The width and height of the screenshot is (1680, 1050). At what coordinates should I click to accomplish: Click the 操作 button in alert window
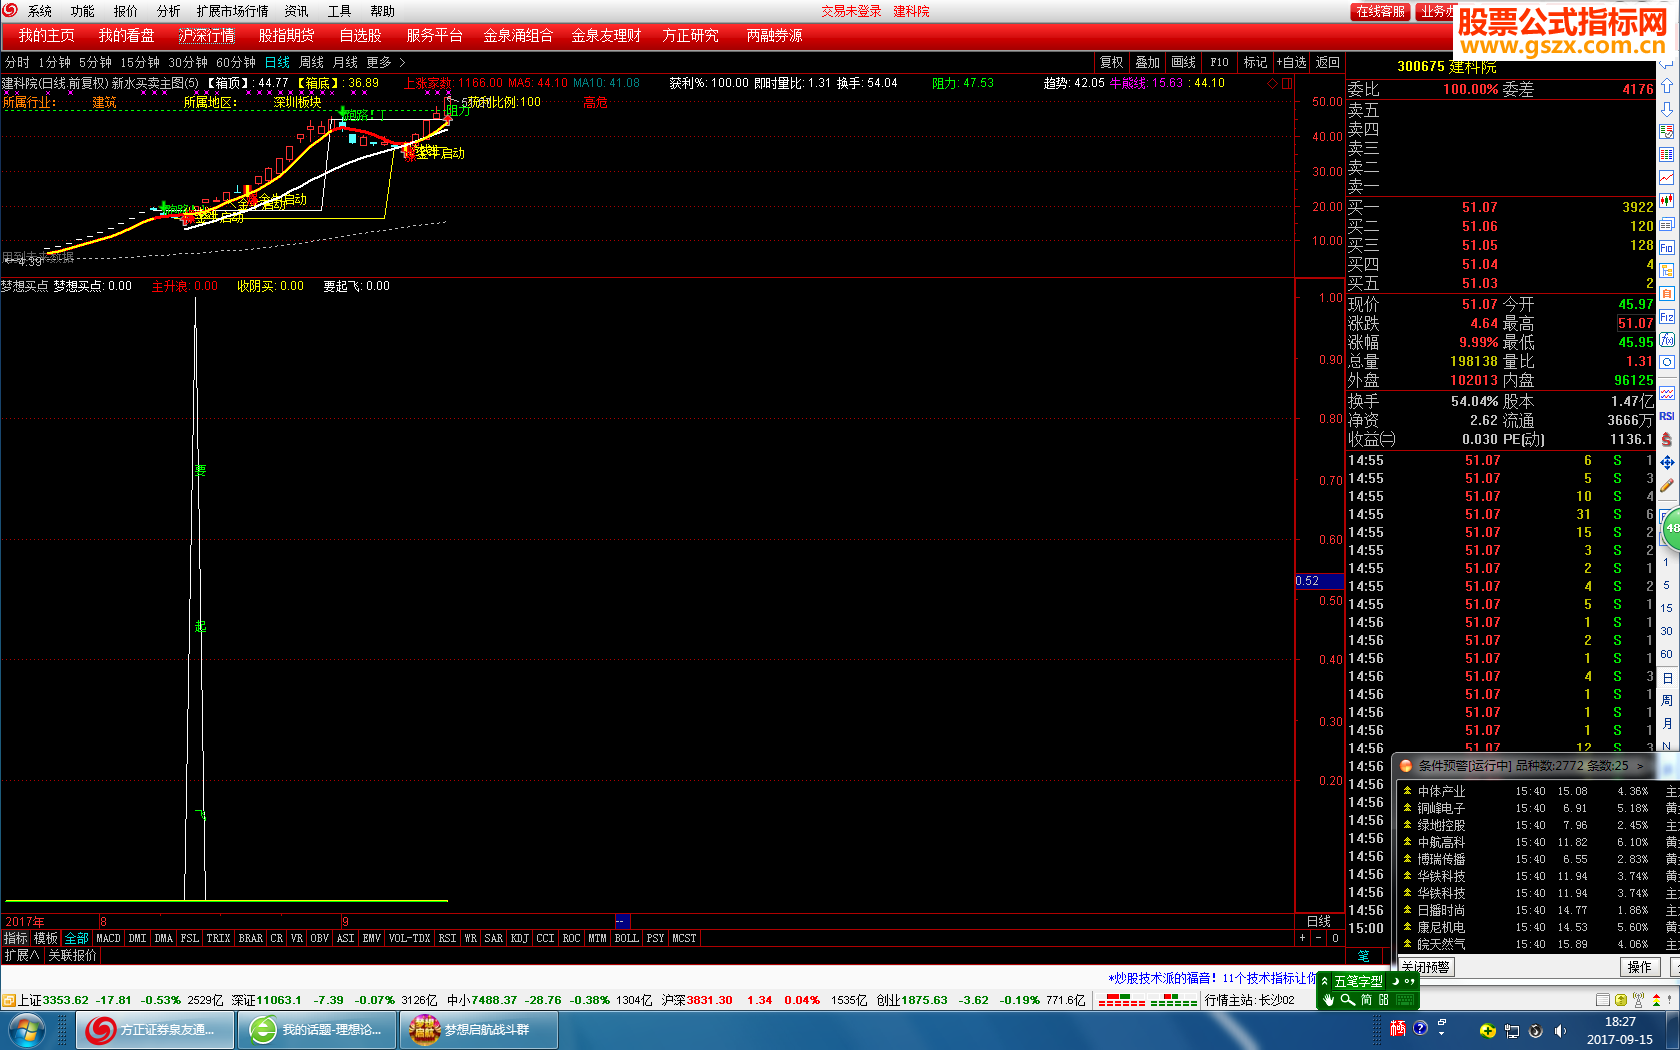click(x=1640, y=967)
